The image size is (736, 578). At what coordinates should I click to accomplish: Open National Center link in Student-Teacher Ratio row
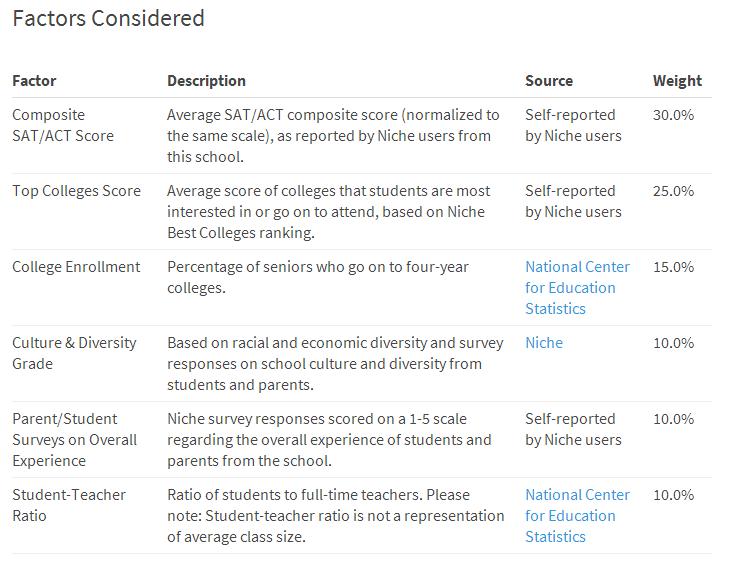(577, 516)
